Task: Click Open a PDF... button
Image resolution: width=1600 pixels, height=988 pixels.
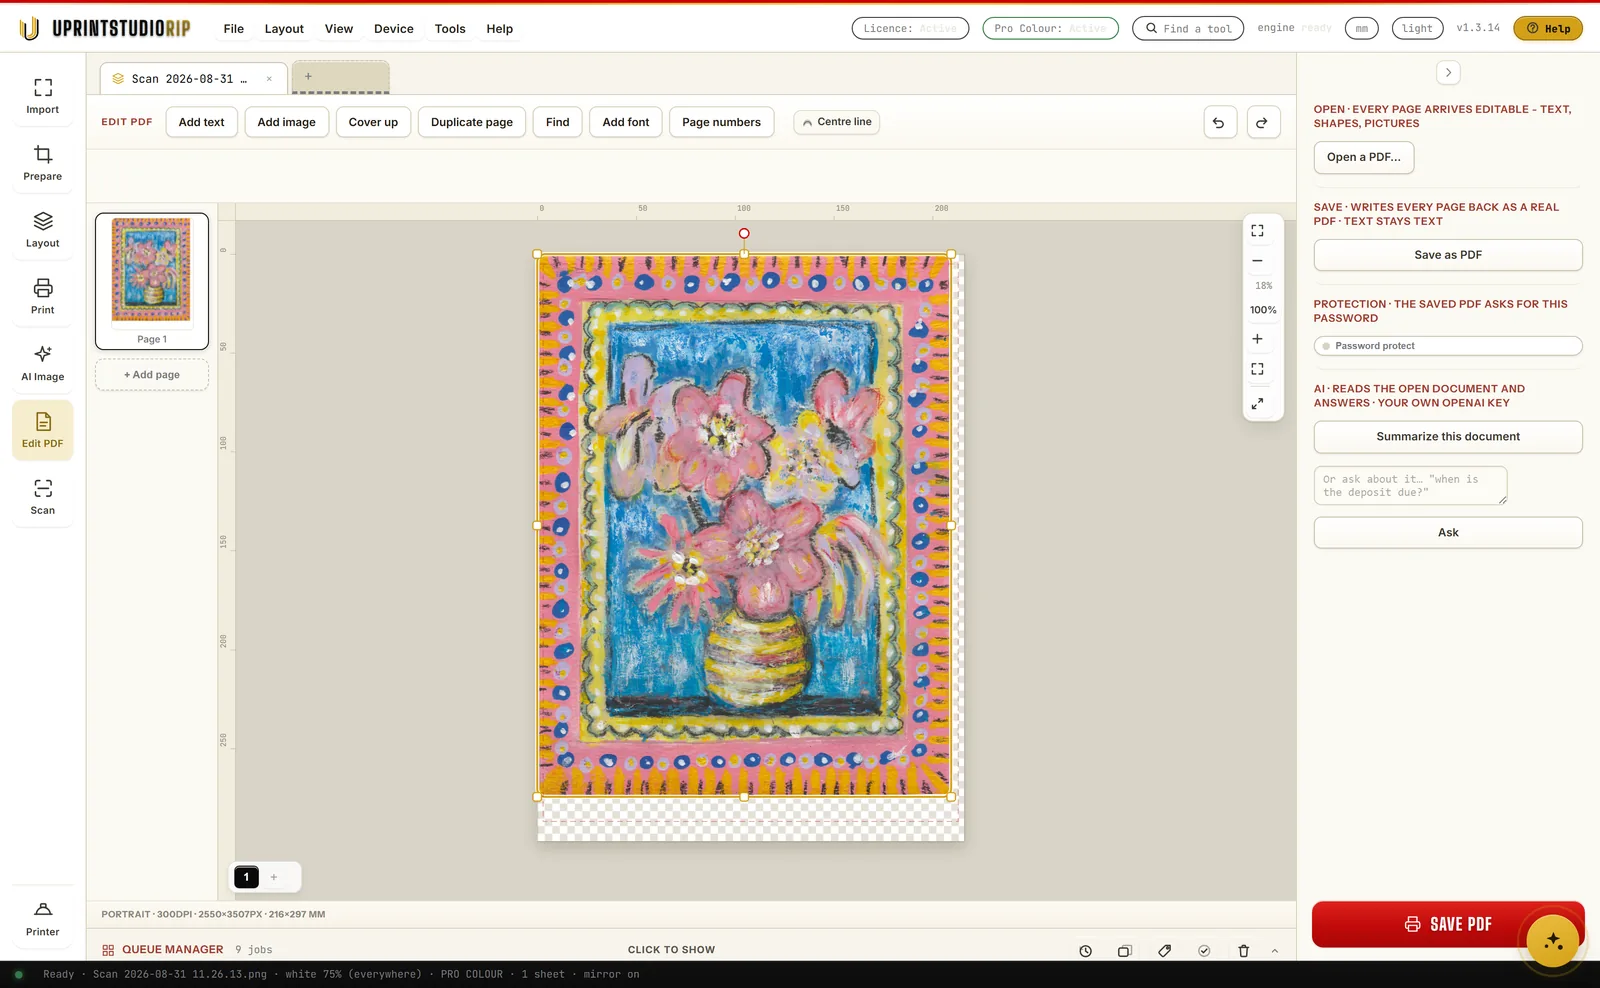Action: (1364, 157)
